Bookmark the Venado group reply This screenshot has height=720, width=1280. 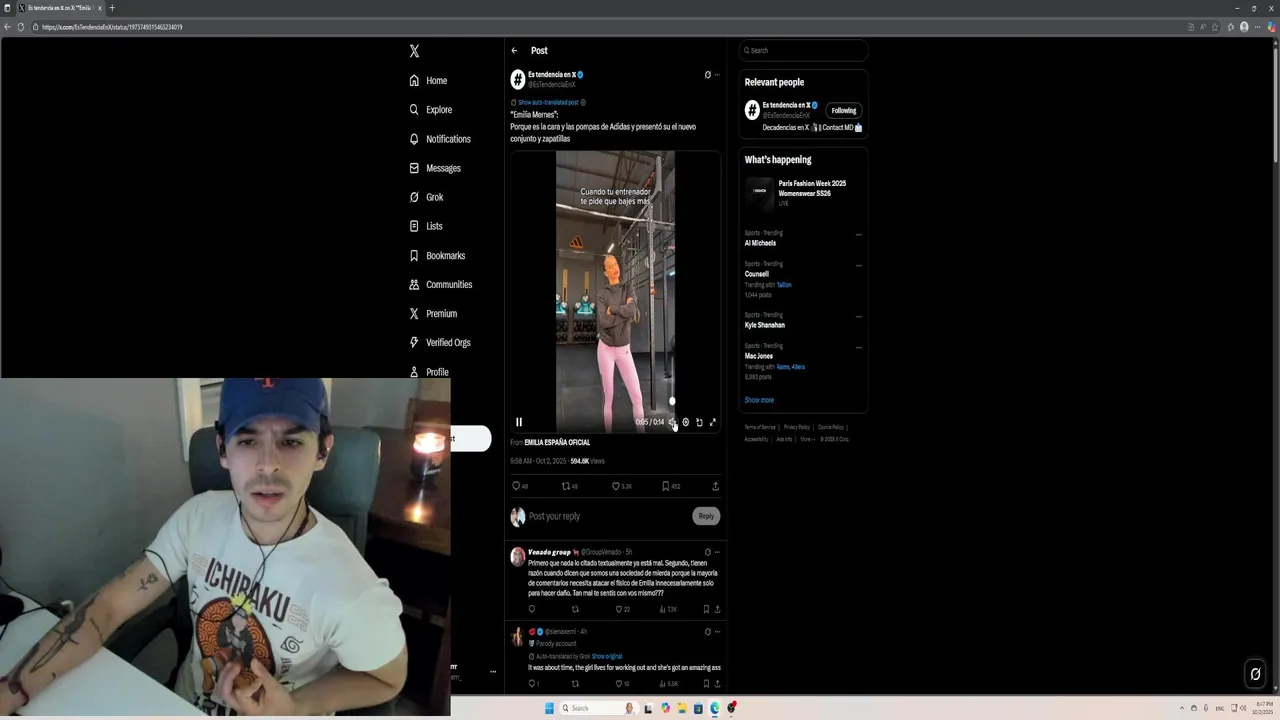click(x=706, y=609)
